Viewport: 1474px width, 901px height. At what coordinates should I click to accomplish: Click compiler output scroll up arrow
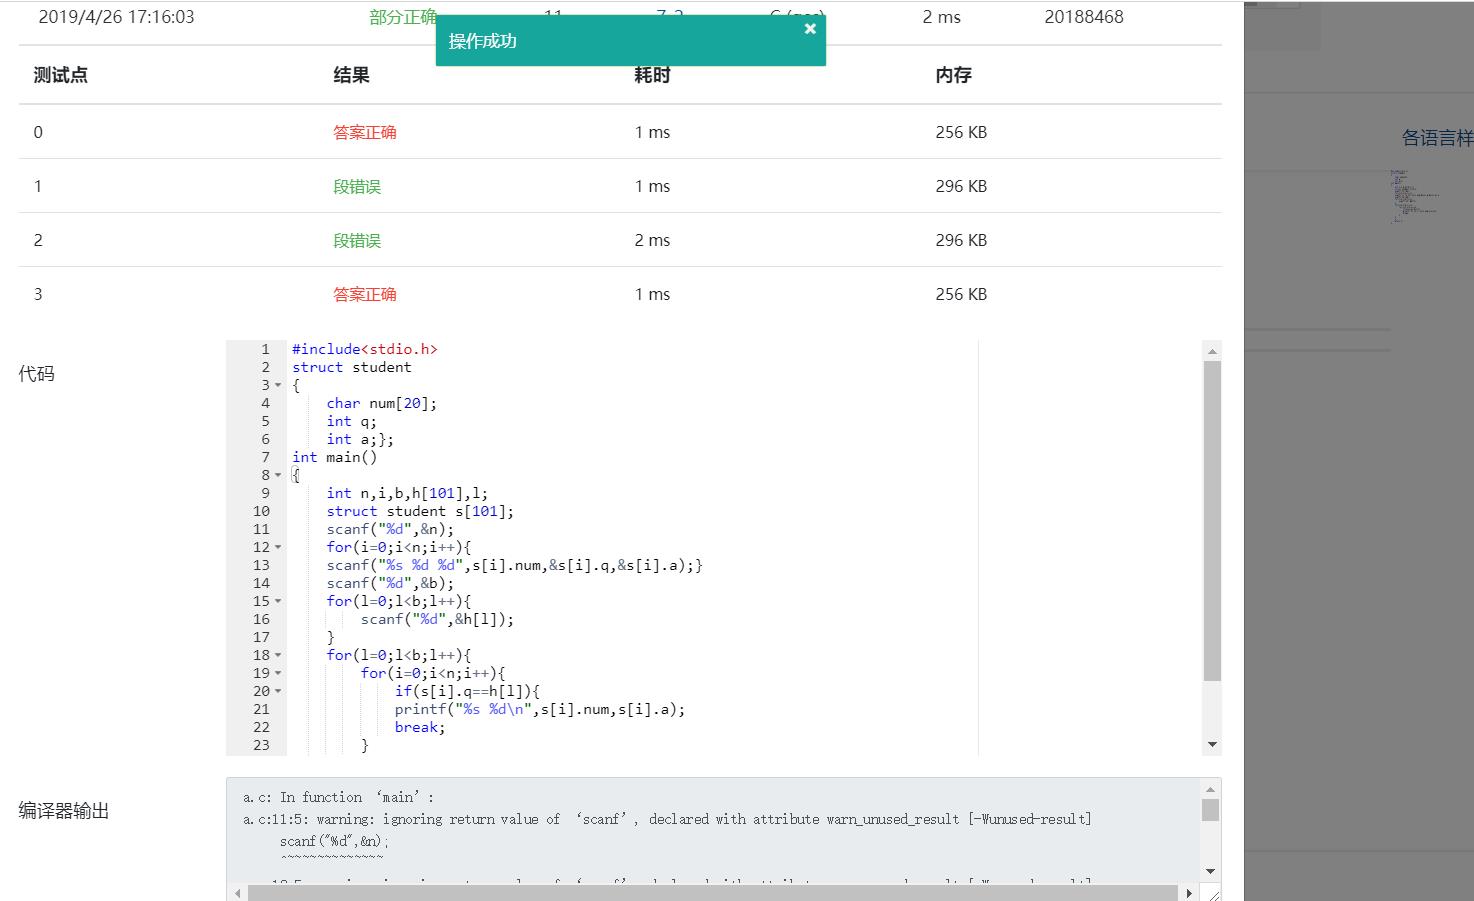[1210, 789]
